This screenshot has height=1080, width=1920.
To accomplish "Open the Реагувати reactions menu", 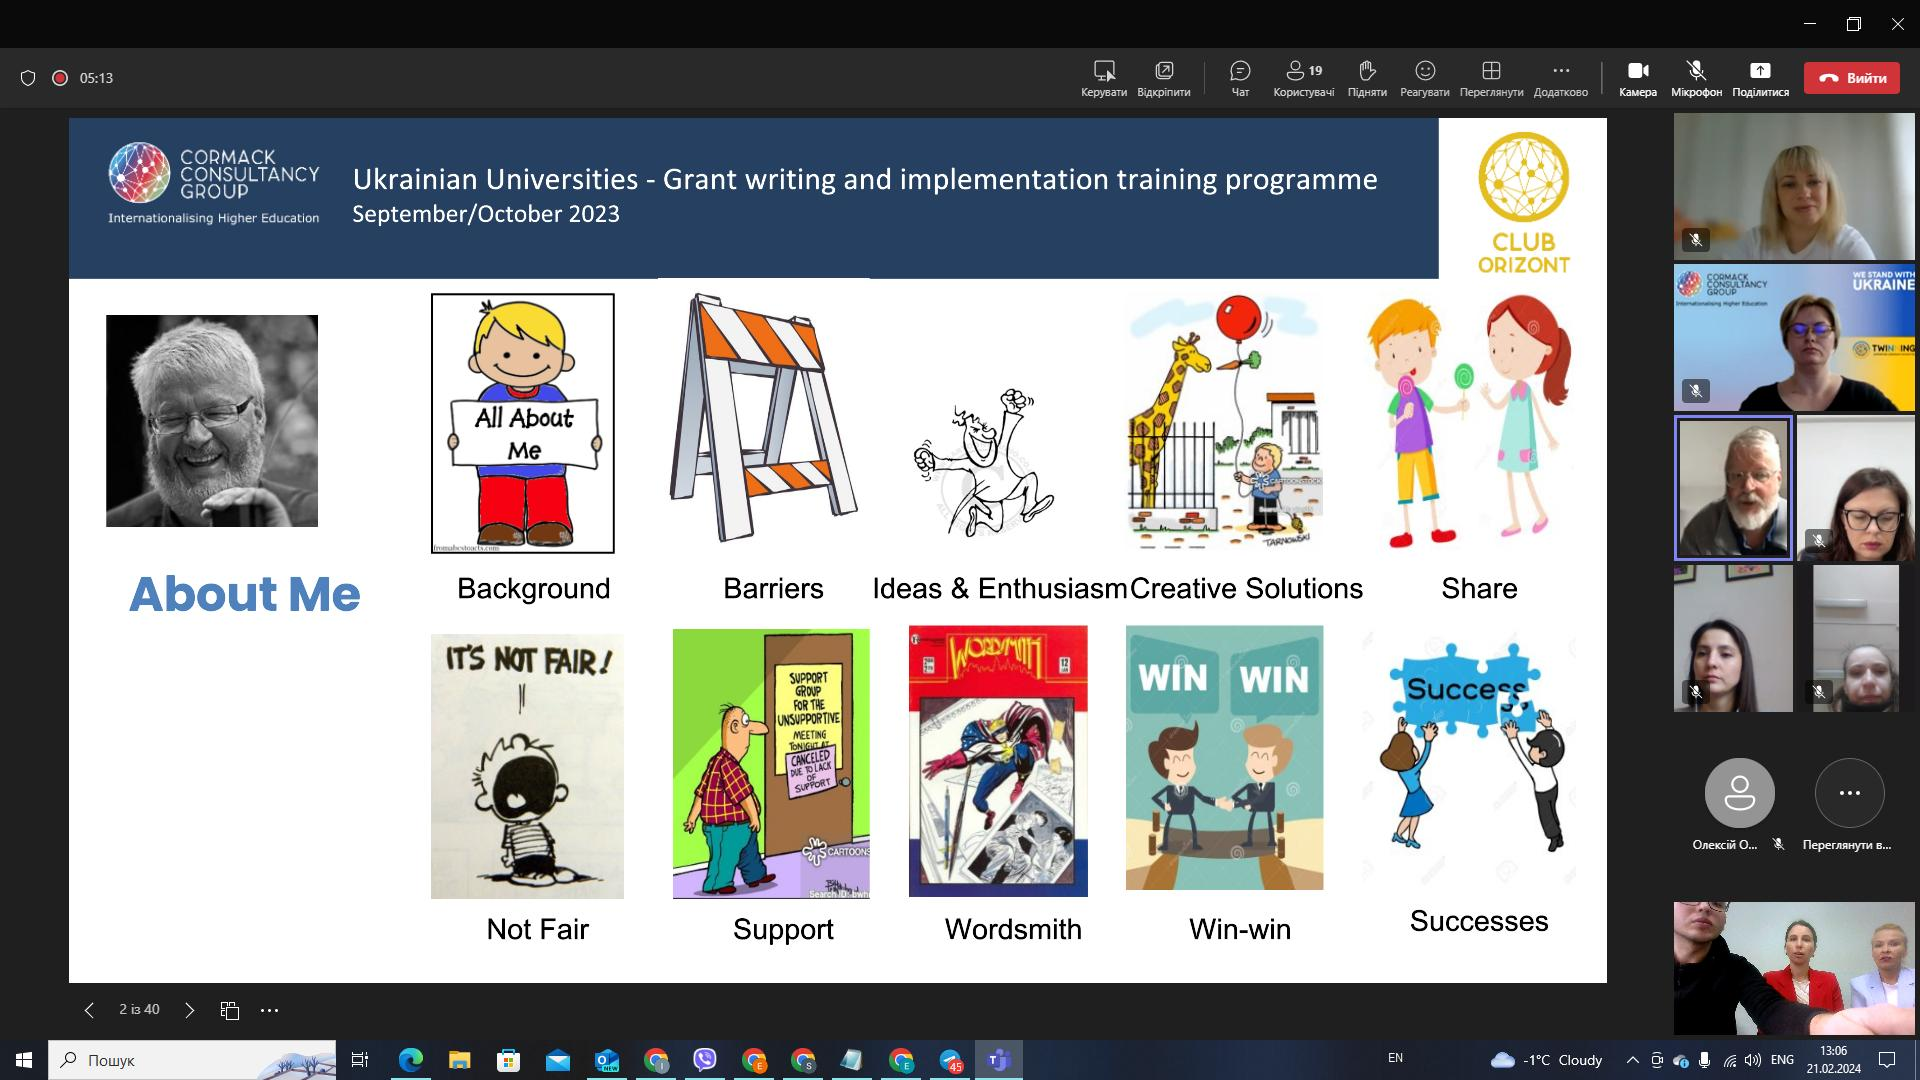I will coord(1425,78).
